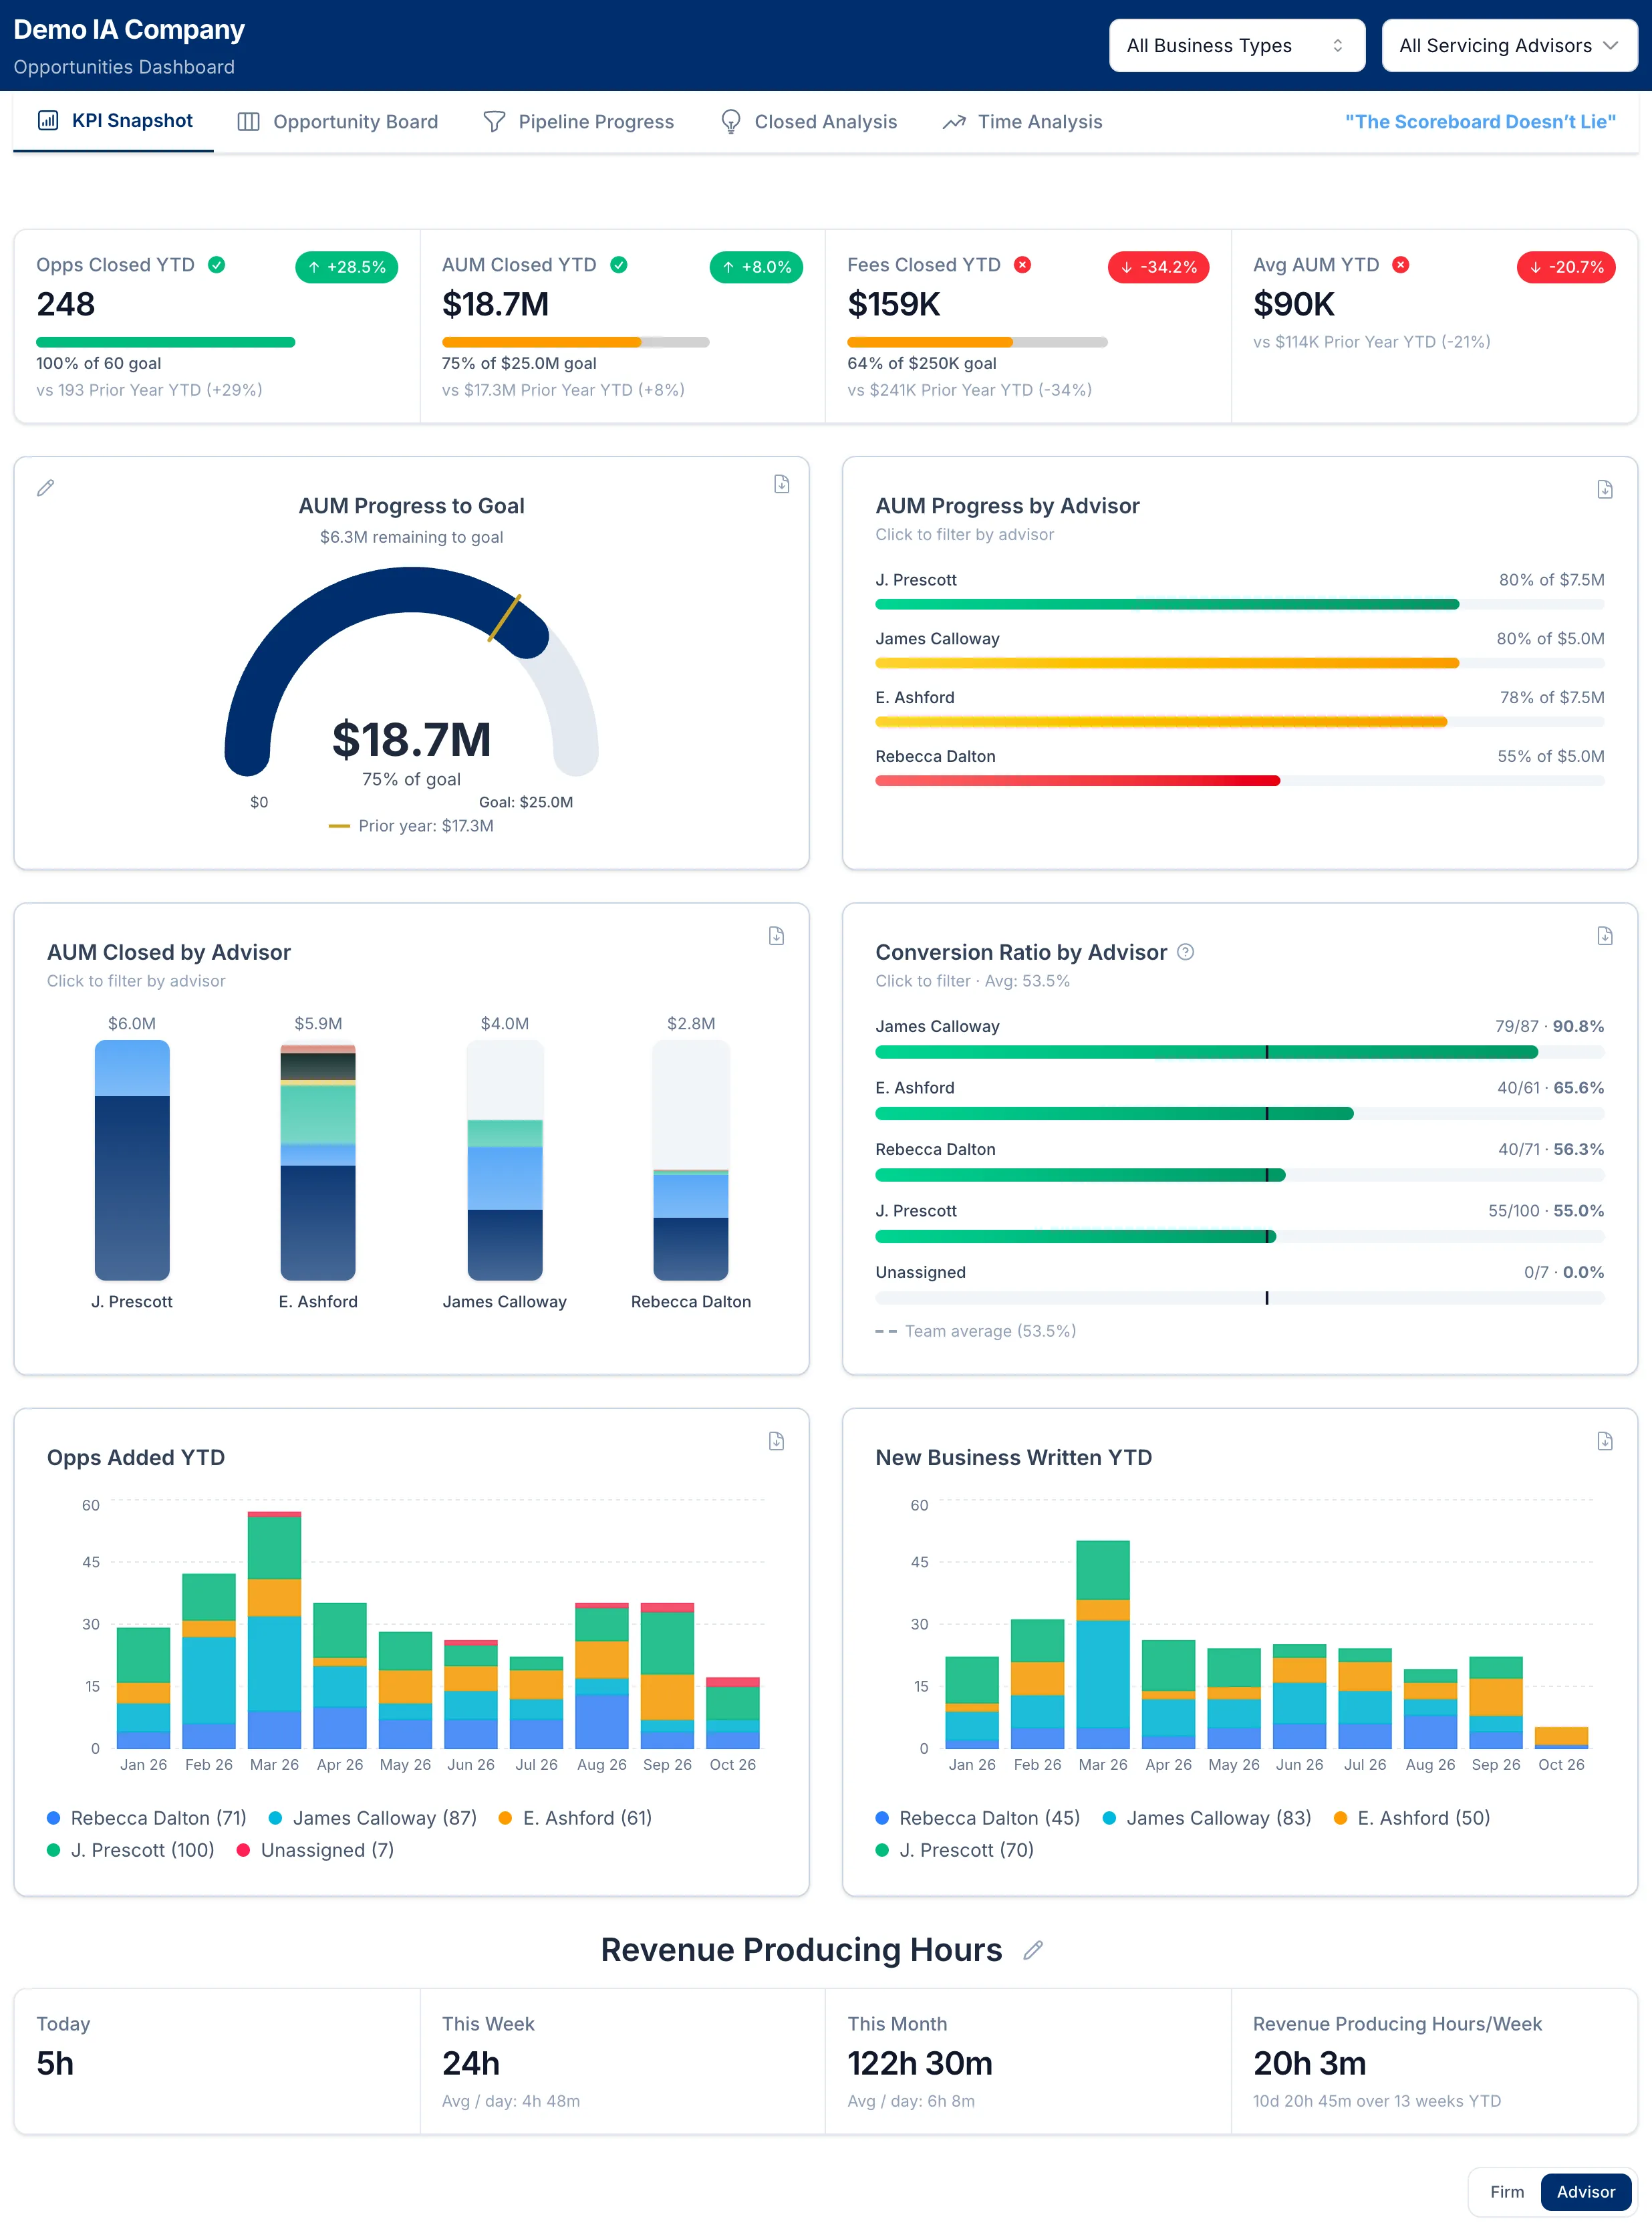1652x2223 pixels.
Task: Click the help icon beside Conversion Ratio by Advisor
Action: pos(1185,952)
